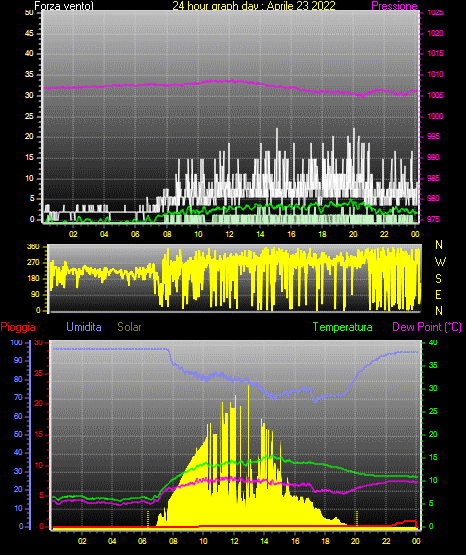Click the 08 hour tick on bottom graph
Image resolution: width=466 pixels, height=555 pixels.
click(x=173, y=541)
